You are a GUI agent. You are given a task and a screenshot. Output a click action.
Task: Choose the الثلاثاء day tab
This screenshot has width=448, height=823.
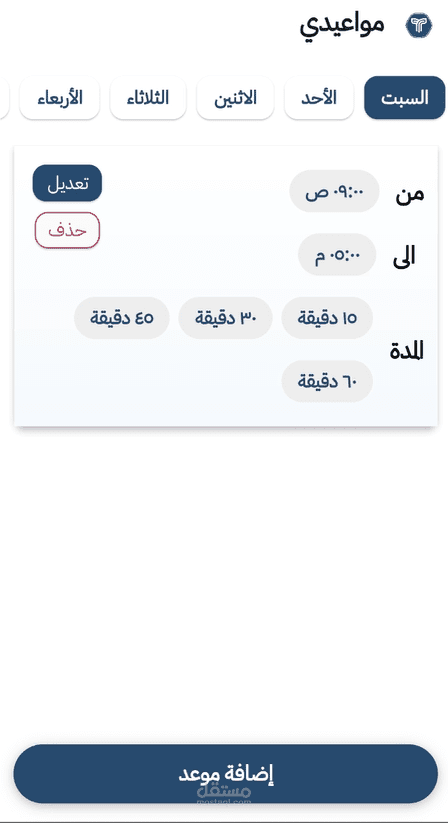tap(148, 98)
